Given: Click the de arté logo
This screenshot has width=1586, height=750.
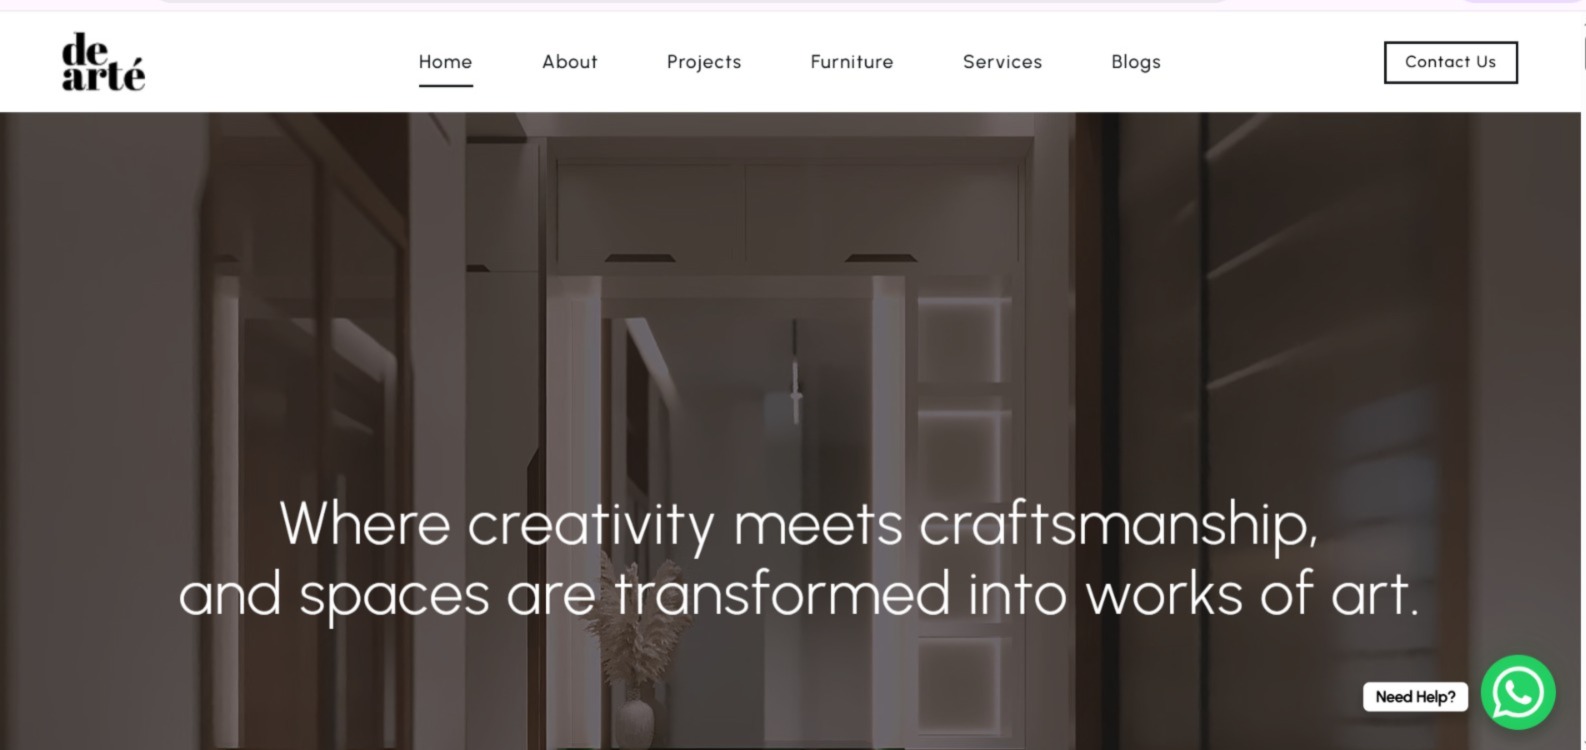Looking at the screenshot, I should click(103, 62).
